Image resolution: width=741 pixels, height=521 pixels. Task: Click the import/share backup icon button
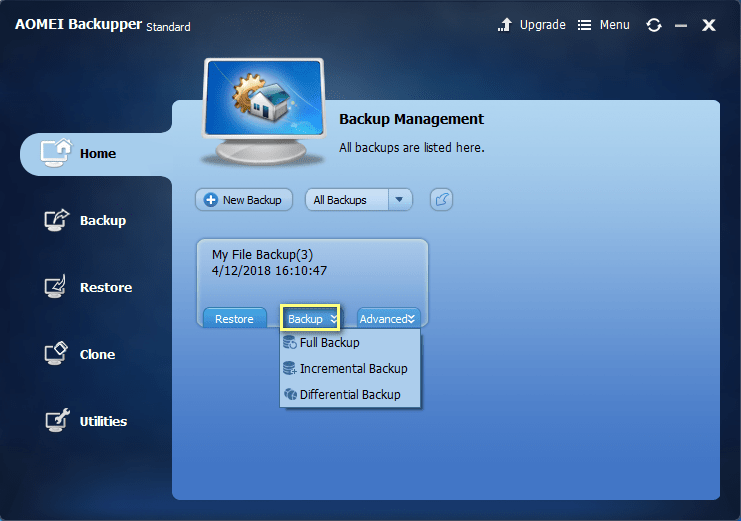coord(441,200)
